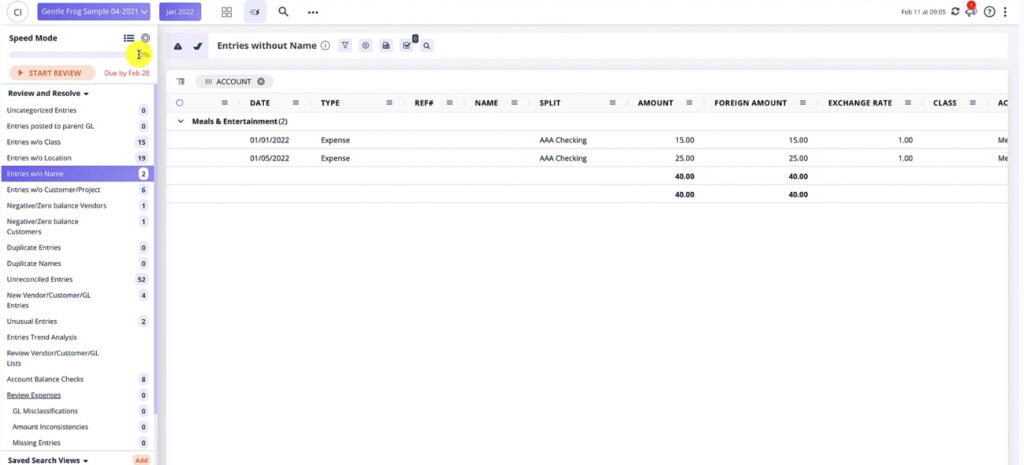Open the help question mark icon
Image resolution: width=1024 pixels, height=465 pixels.
point(990,12)
